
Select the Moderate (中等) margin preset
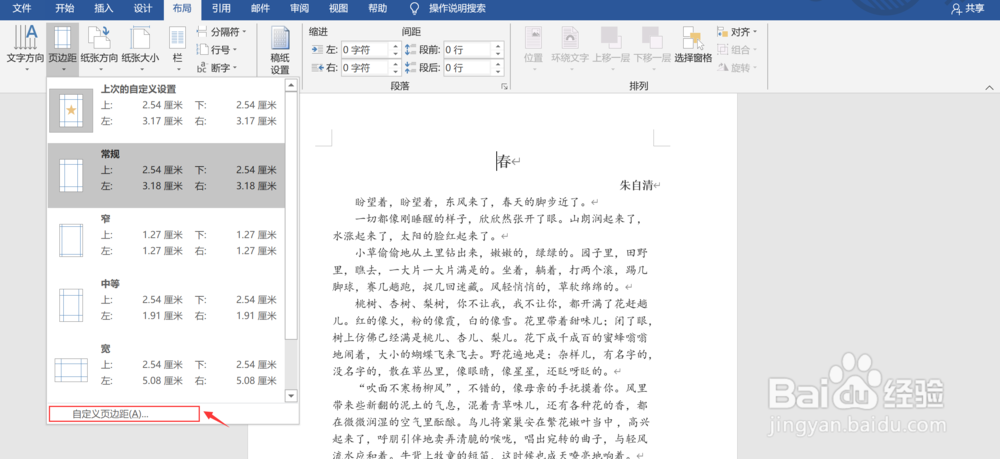[166, 304]
